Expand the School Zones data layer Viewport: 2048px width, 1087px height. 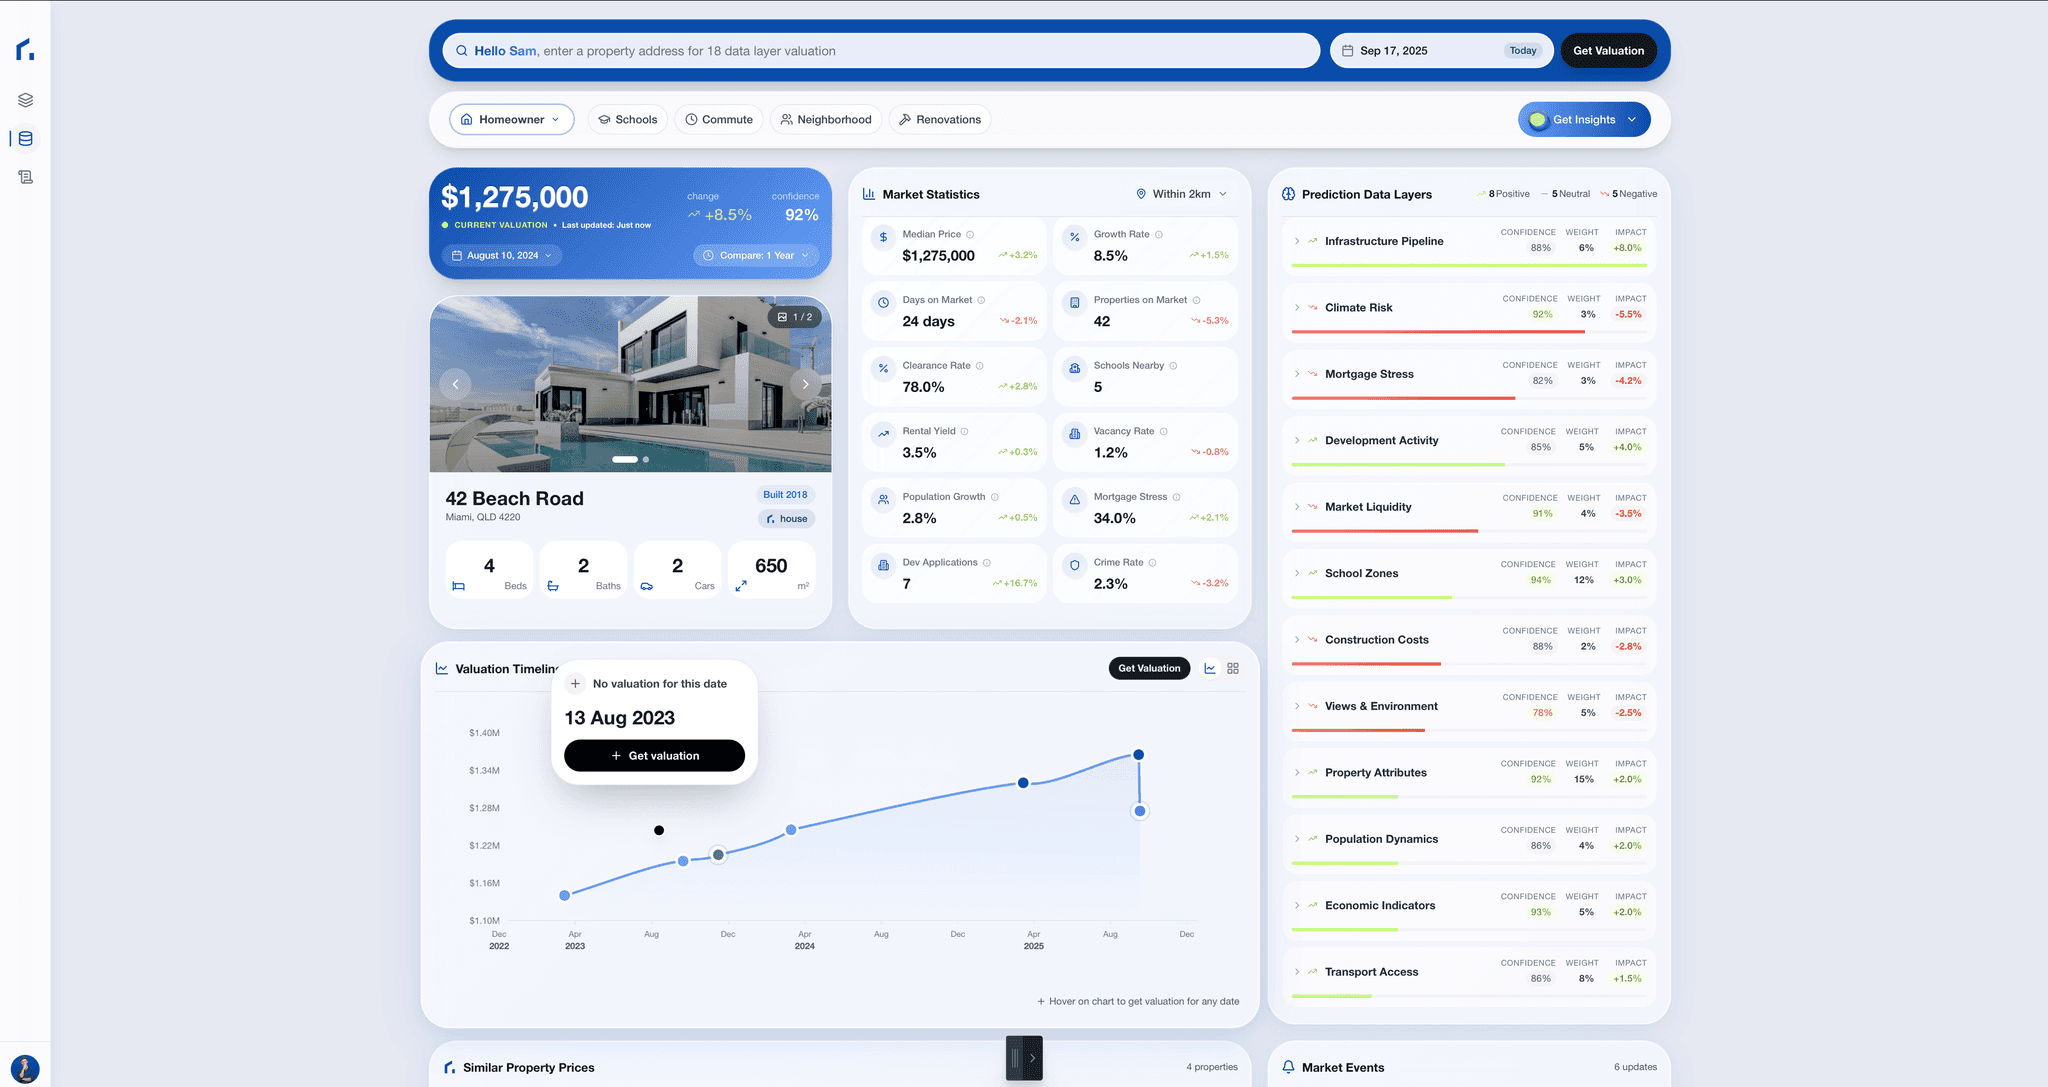1297,574
